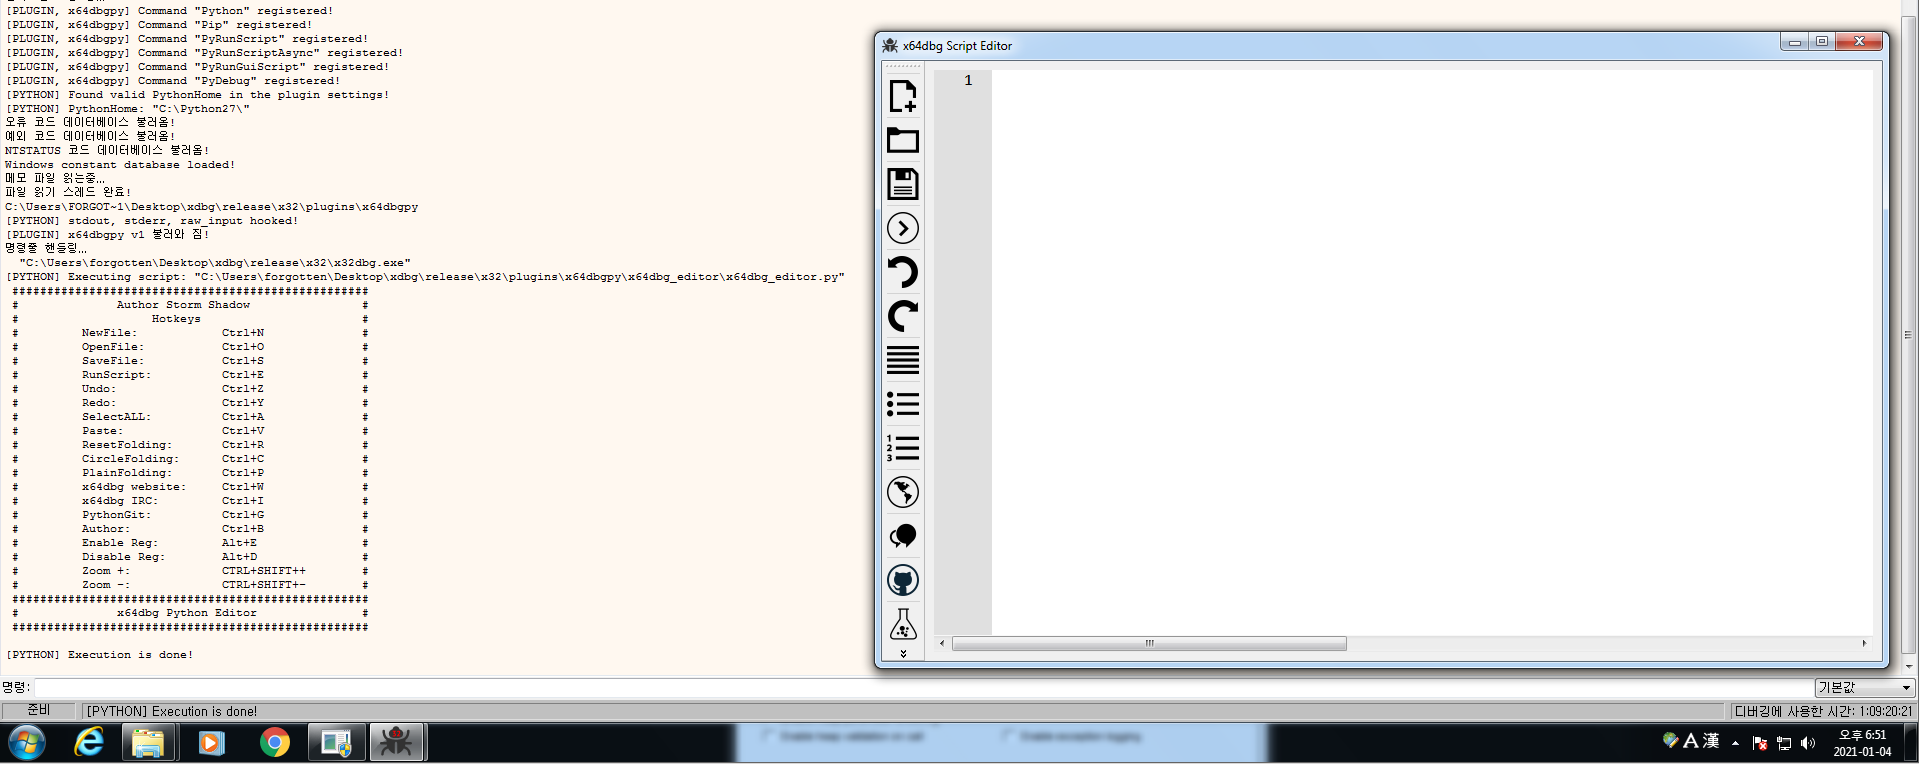
Task: Open Windows Media Player from the taskbar
Action: (211, 742)
